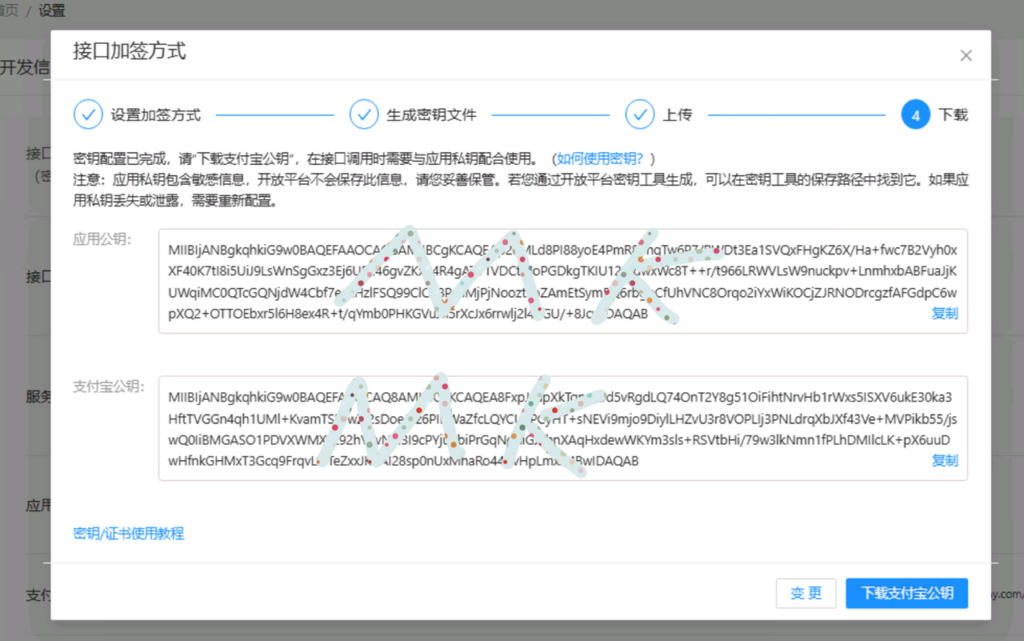
Task: Copy the 支付宝公钥 key with 复制
Action: [x=944, y=460]
